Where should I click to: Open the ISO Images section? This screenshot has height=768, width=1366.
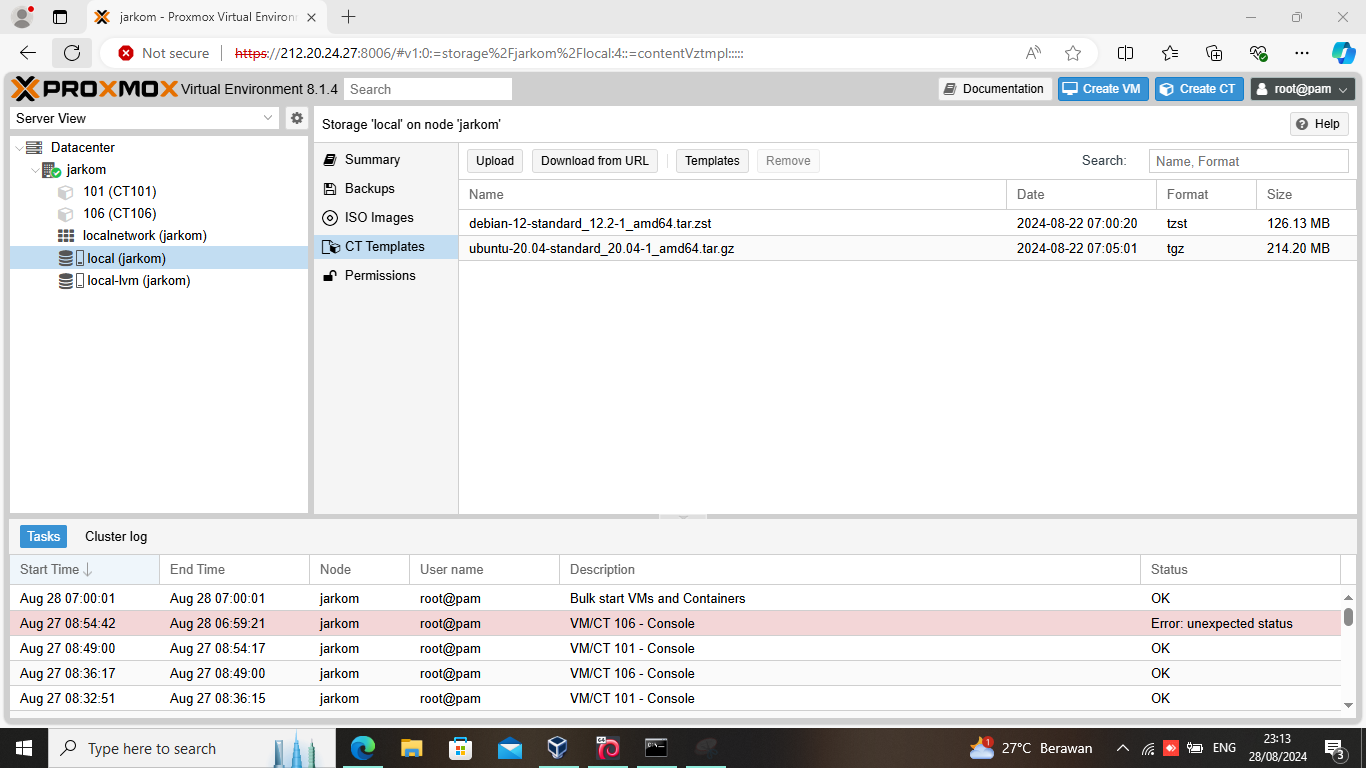[x=385, y=218]
